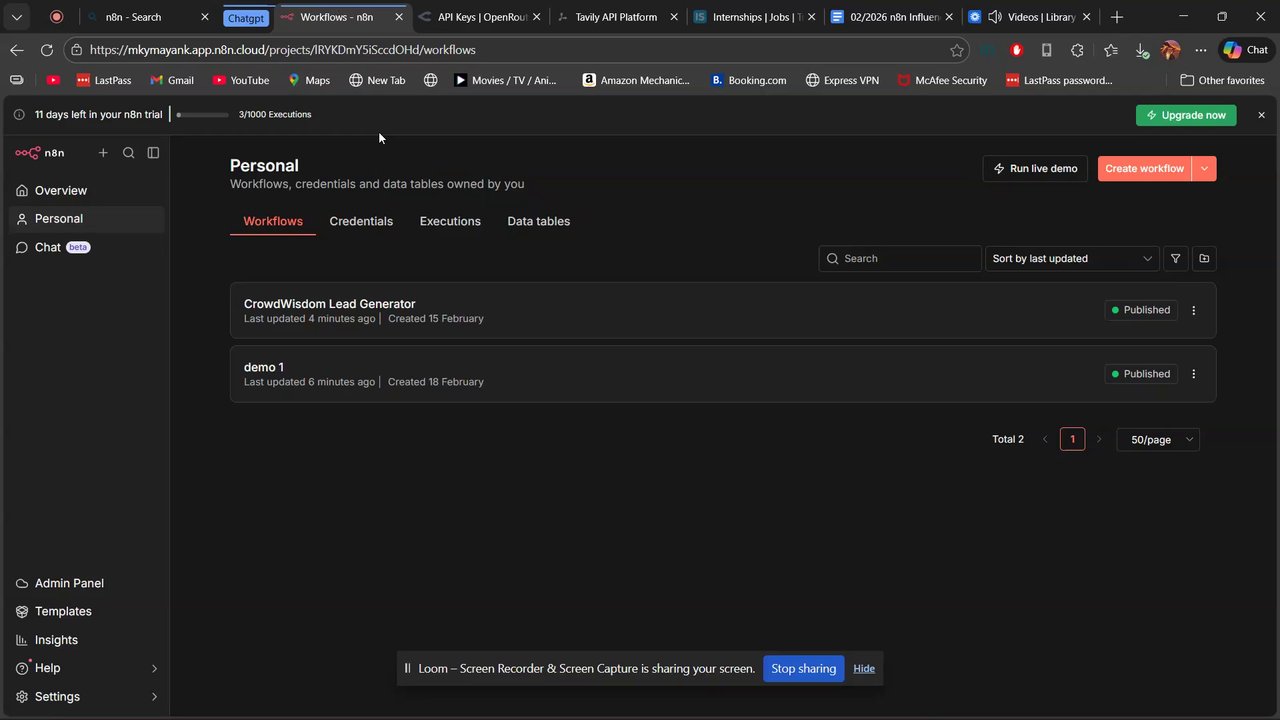
Task: Select Personal in the sidebar
Action: click(x=86, y=219)
